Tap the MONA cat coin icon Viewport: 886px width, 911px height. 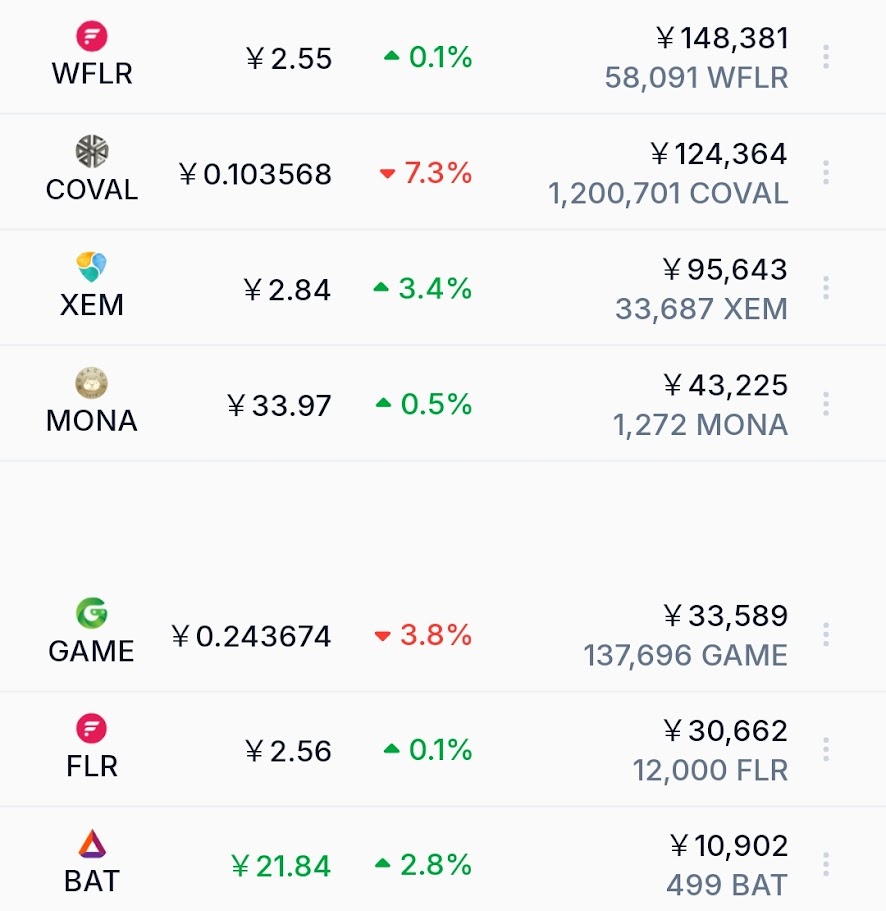click(92, 382)
